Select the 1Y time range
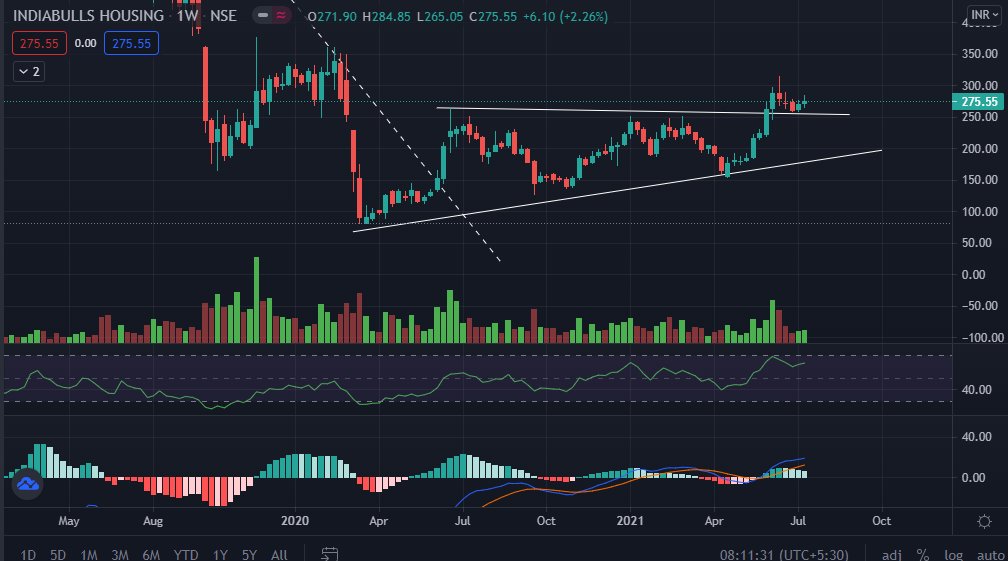The width and height of the screenshot is (1008, 561). click(220, 554)
